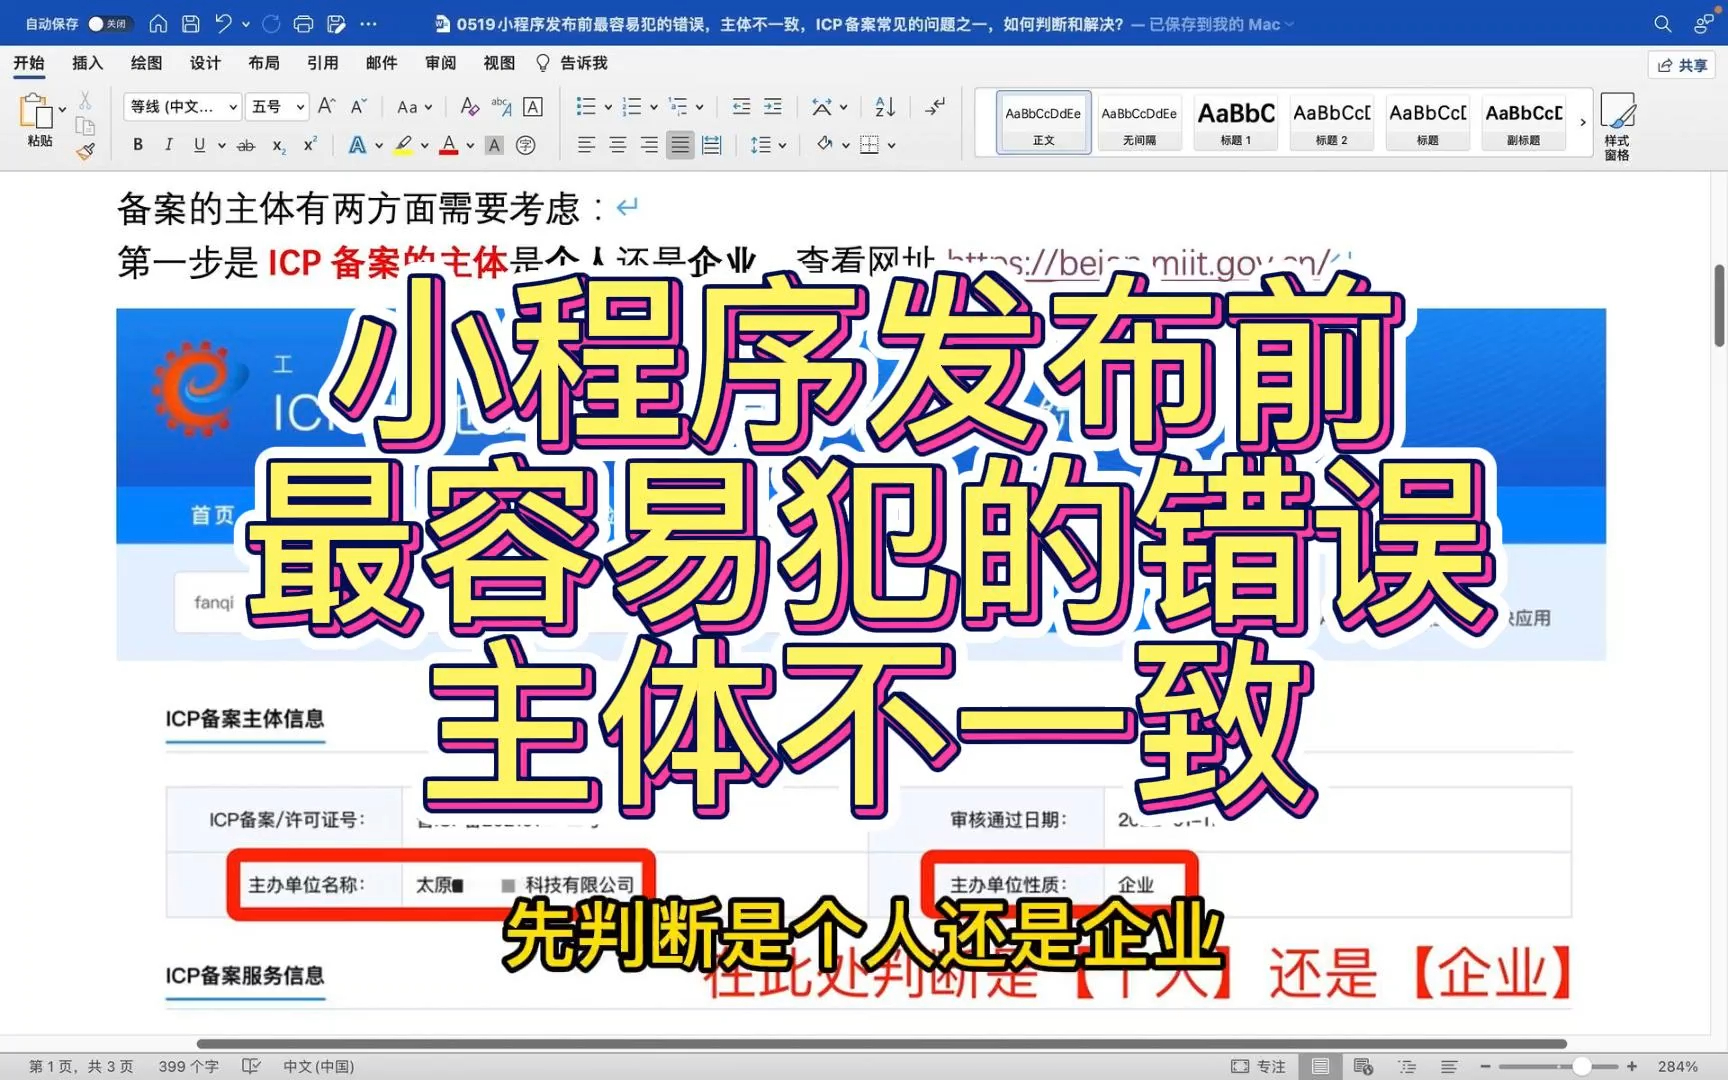This screenshot has height=1080, width=1728.
Task: Increase font size with the larger A icon
Action: 327,106
